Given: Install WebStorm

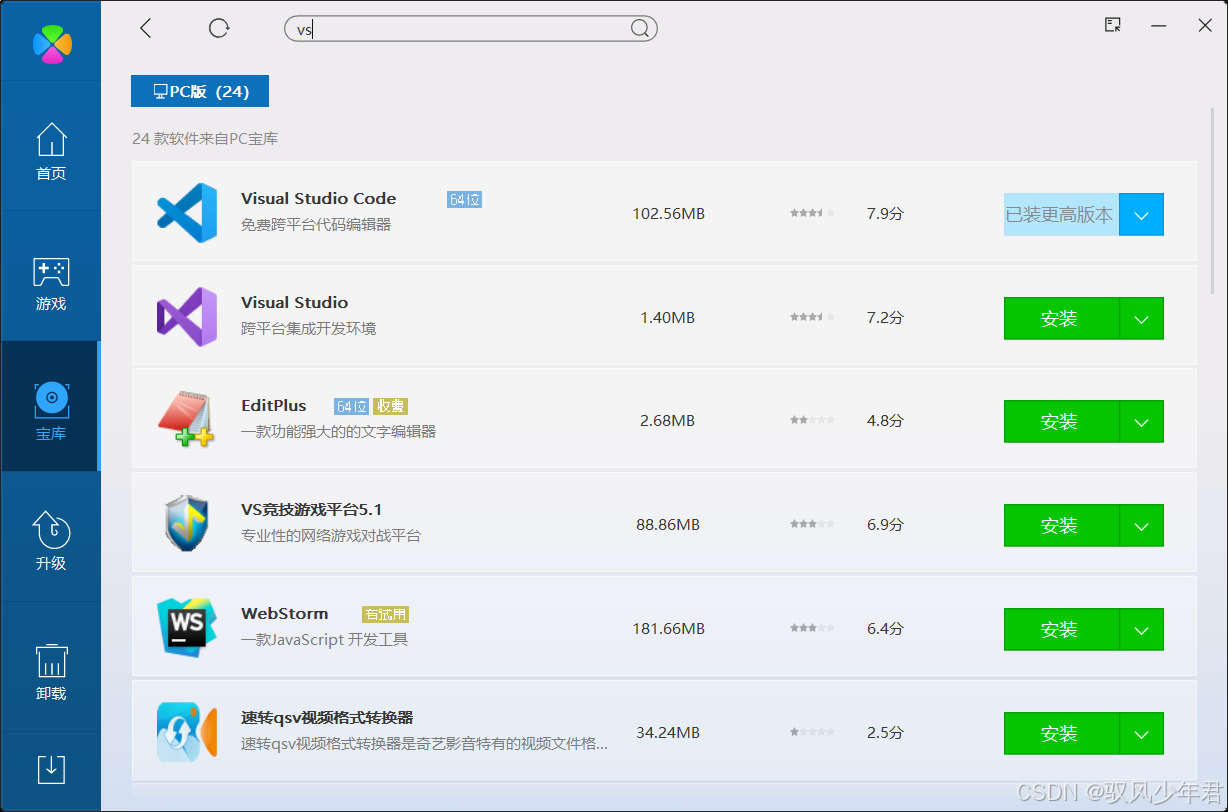Looking at the screenshot, I should tap(1061, 629).
